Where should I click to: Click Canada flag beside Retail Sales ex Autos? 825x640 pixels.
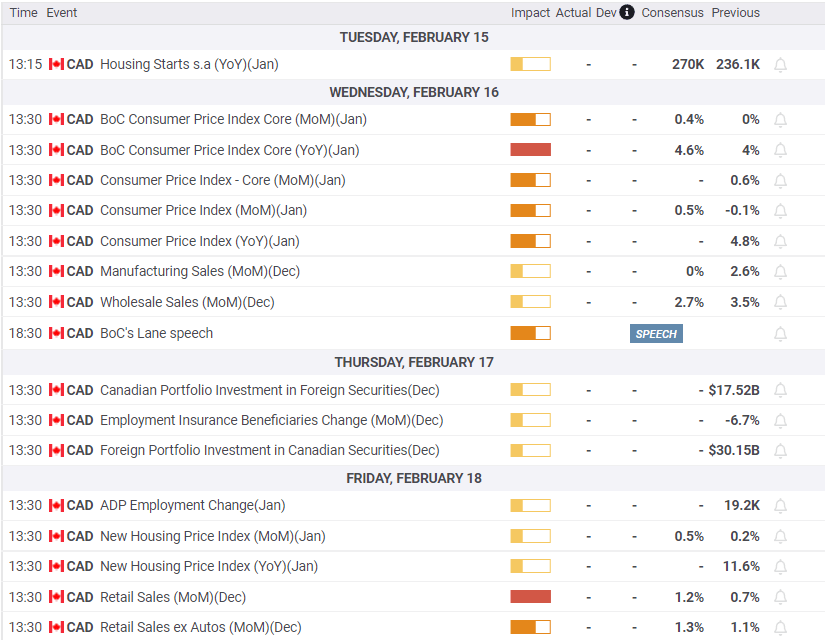56,627
